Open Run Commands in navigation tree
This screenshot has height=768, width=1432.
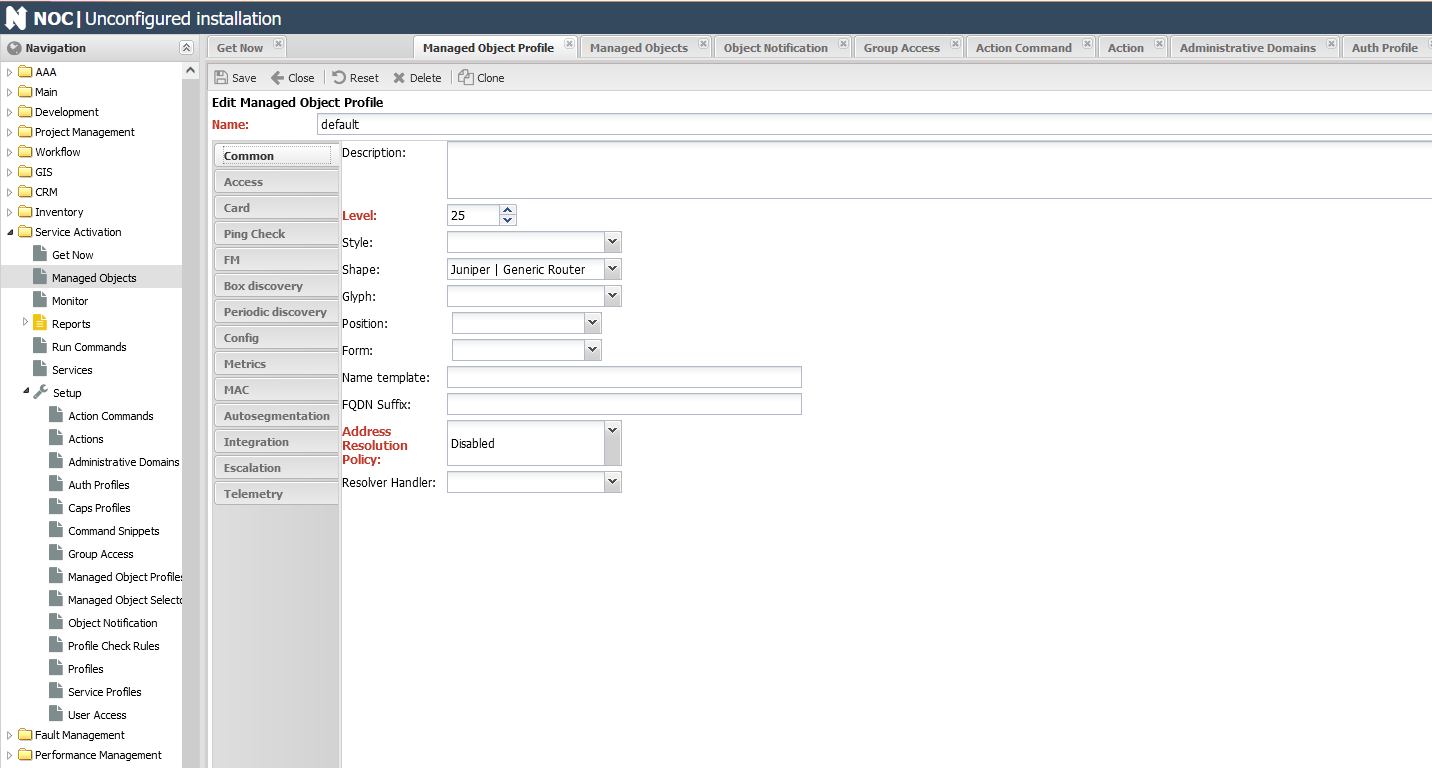(89, 347)
